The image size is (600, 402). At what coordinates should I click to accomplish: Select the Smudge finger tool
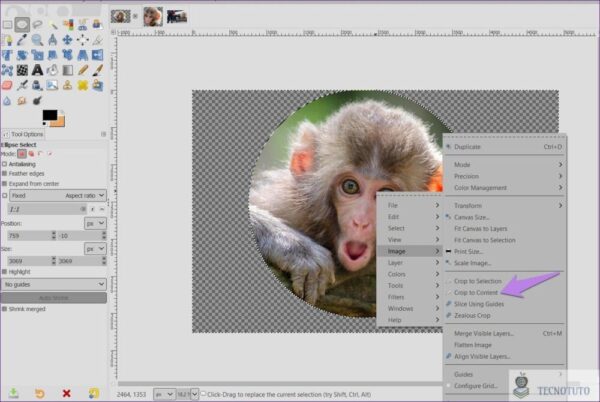tap(22, 101)
